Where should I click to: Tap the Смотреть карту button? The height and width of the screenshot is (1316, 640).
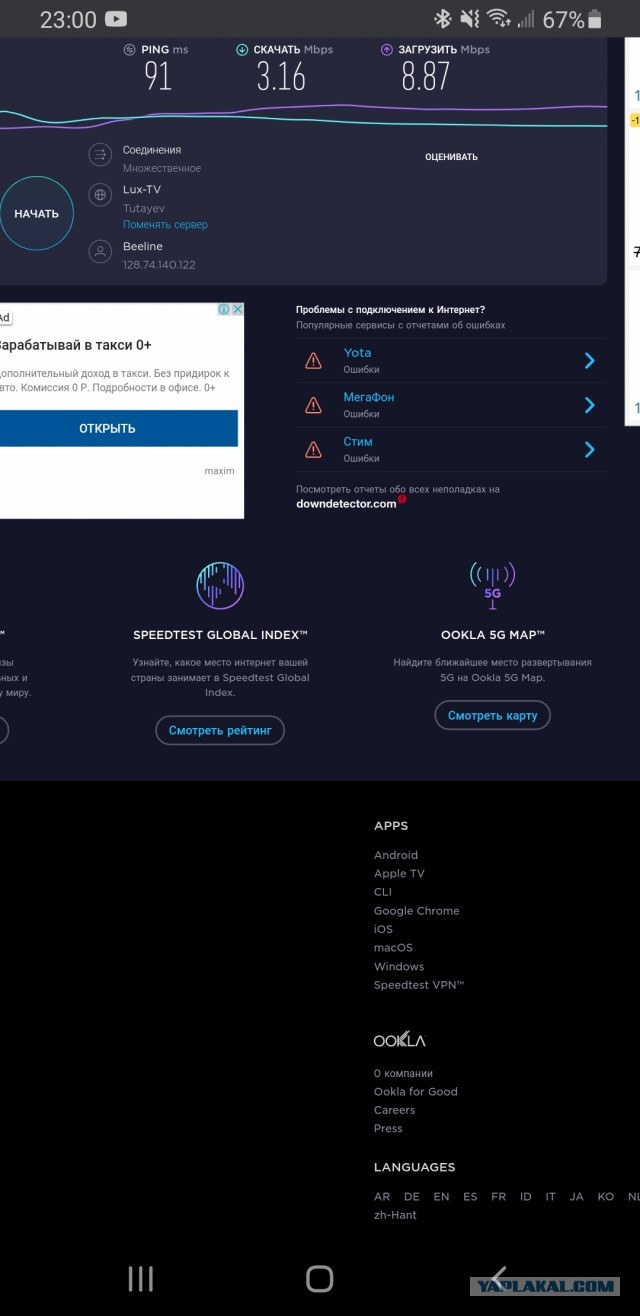(x=492, y=715)
